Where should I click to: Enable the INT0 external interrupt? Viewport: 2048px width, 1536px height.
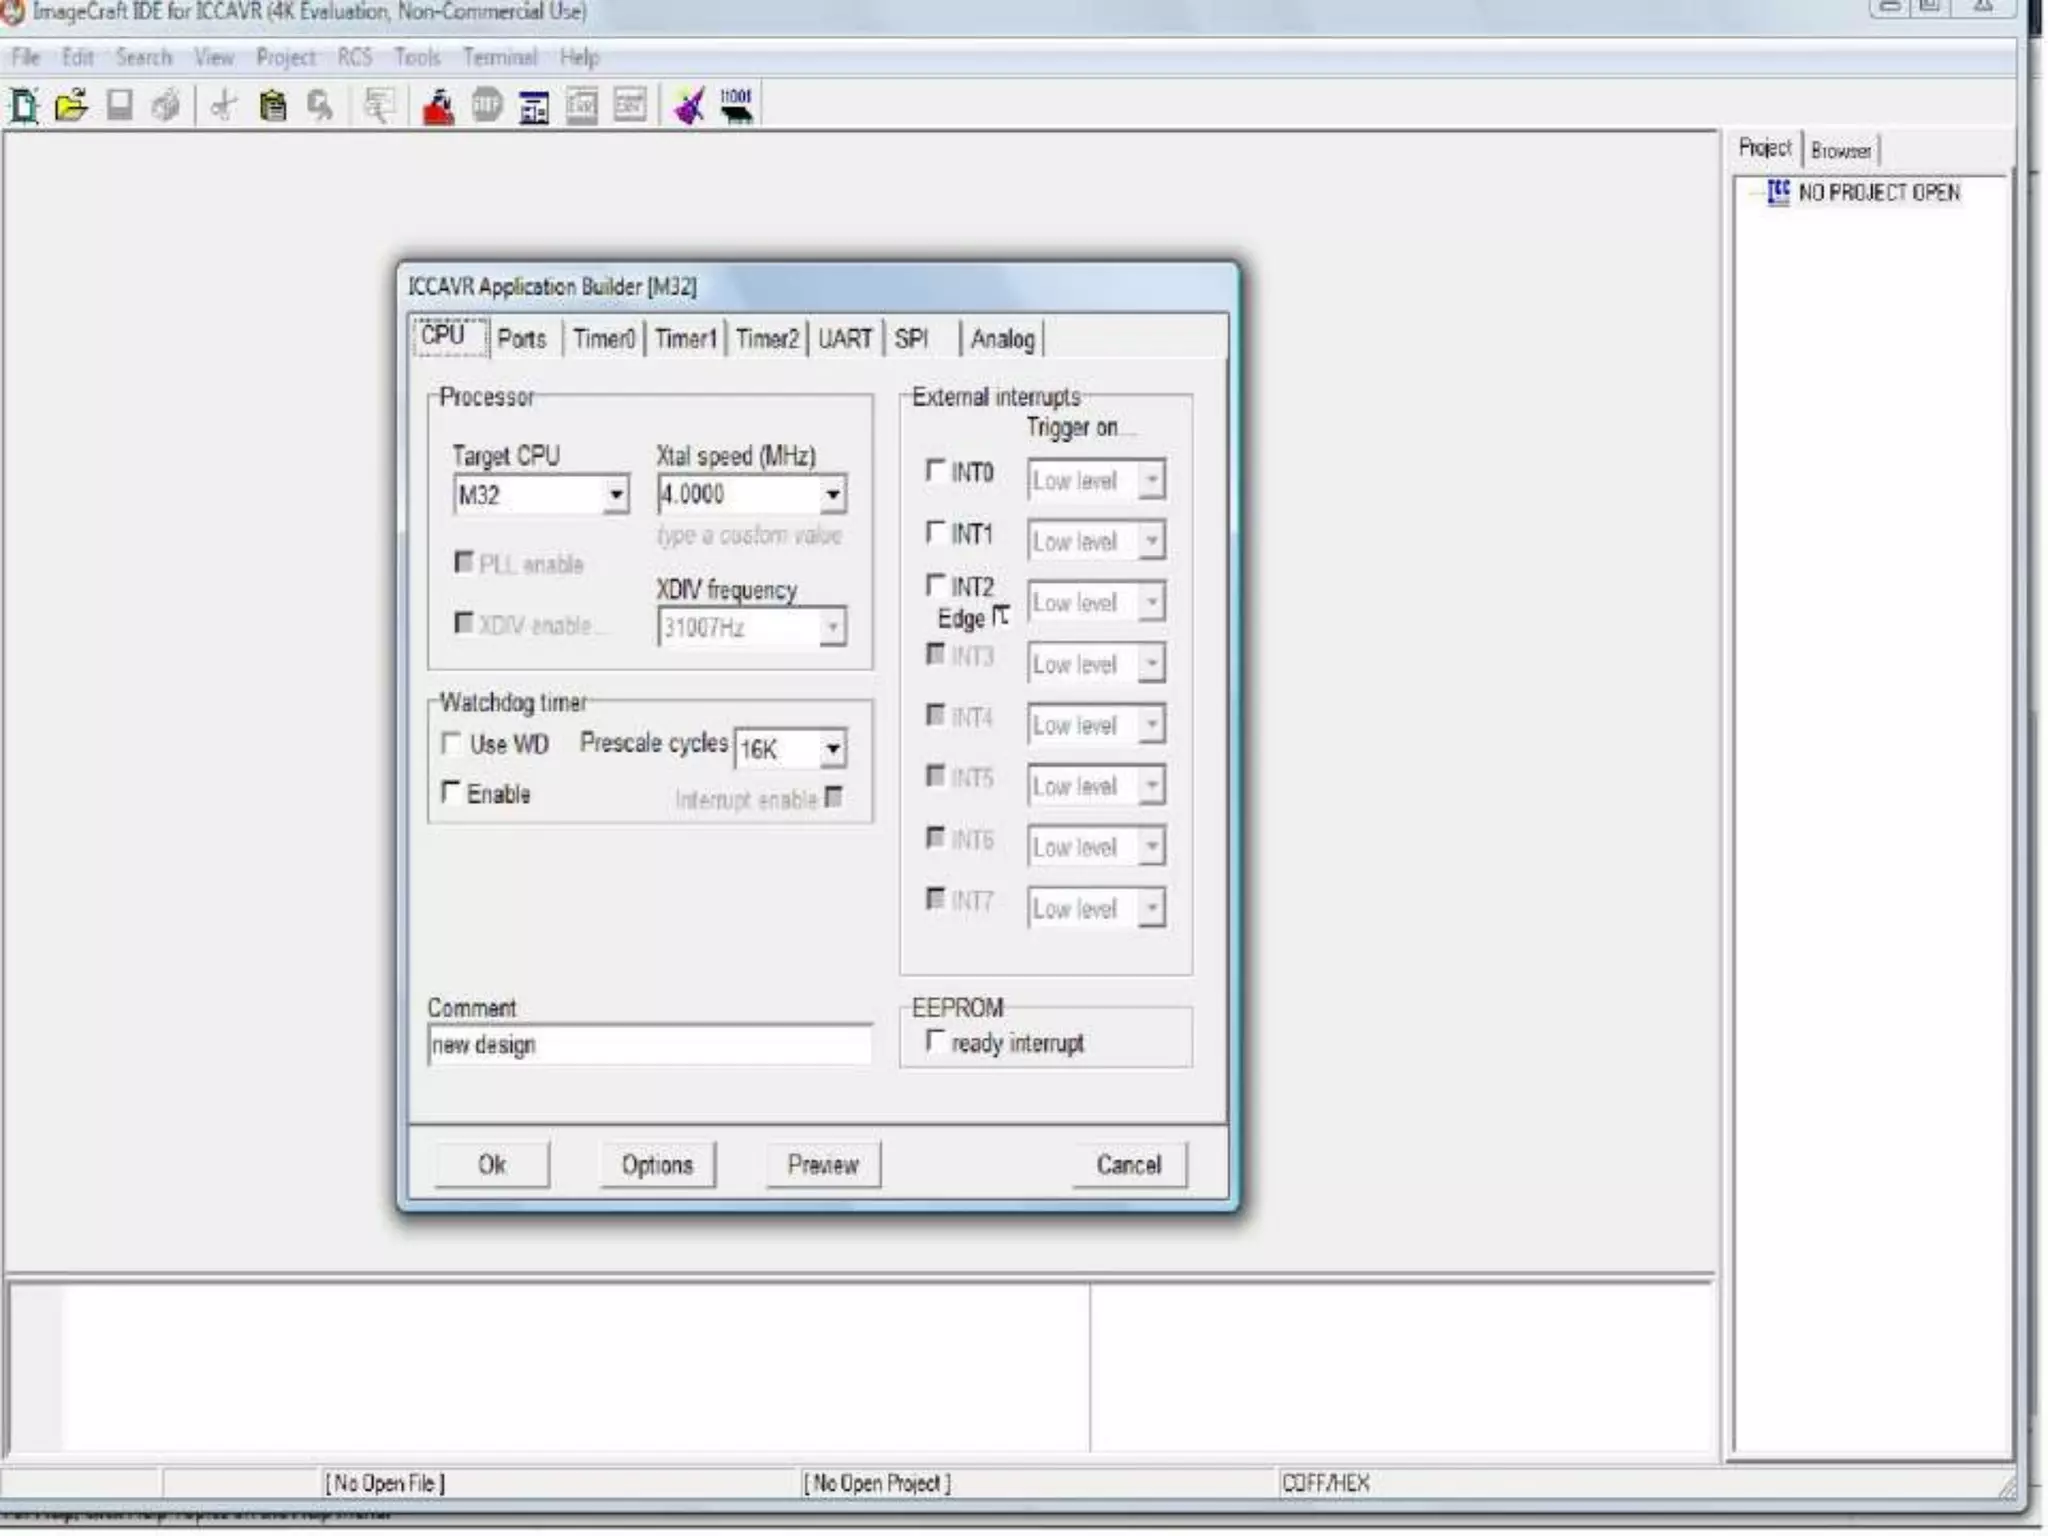(936, 470)
